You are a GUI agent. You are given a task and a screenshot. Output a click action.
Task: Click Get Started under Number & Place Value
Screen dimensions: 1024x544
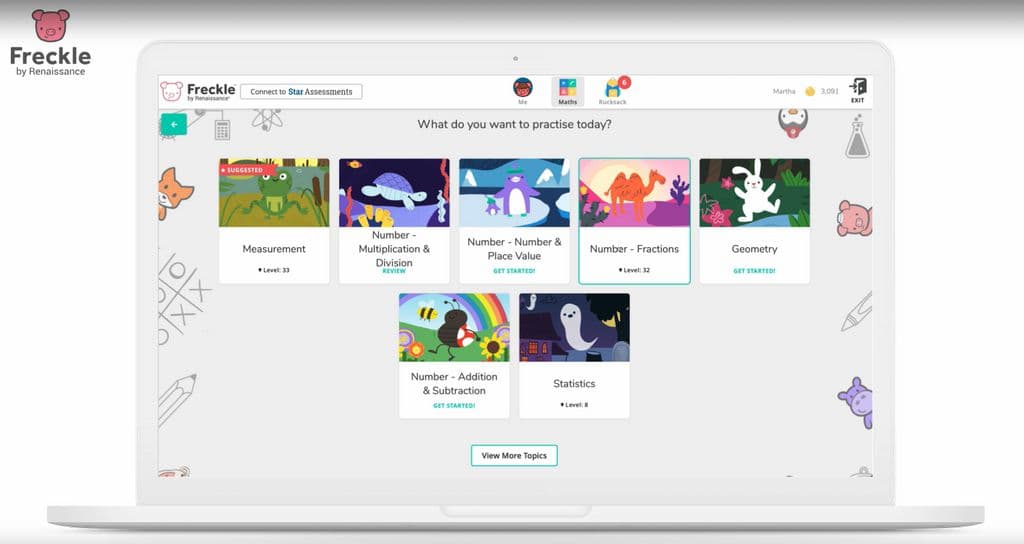point(514,270)
